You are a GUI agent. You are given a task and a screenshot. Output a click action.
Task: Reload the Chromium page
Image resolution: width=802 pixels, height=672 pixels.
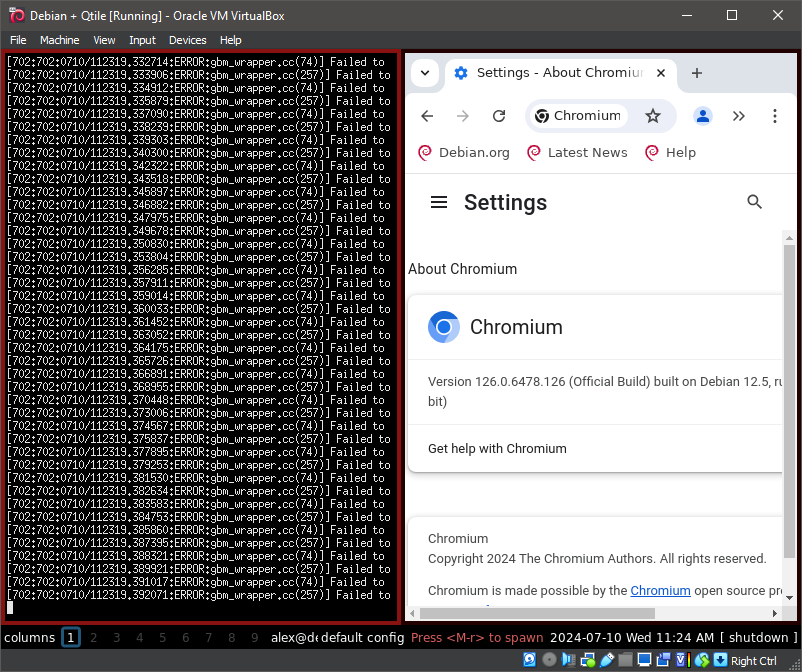point(499,116)
